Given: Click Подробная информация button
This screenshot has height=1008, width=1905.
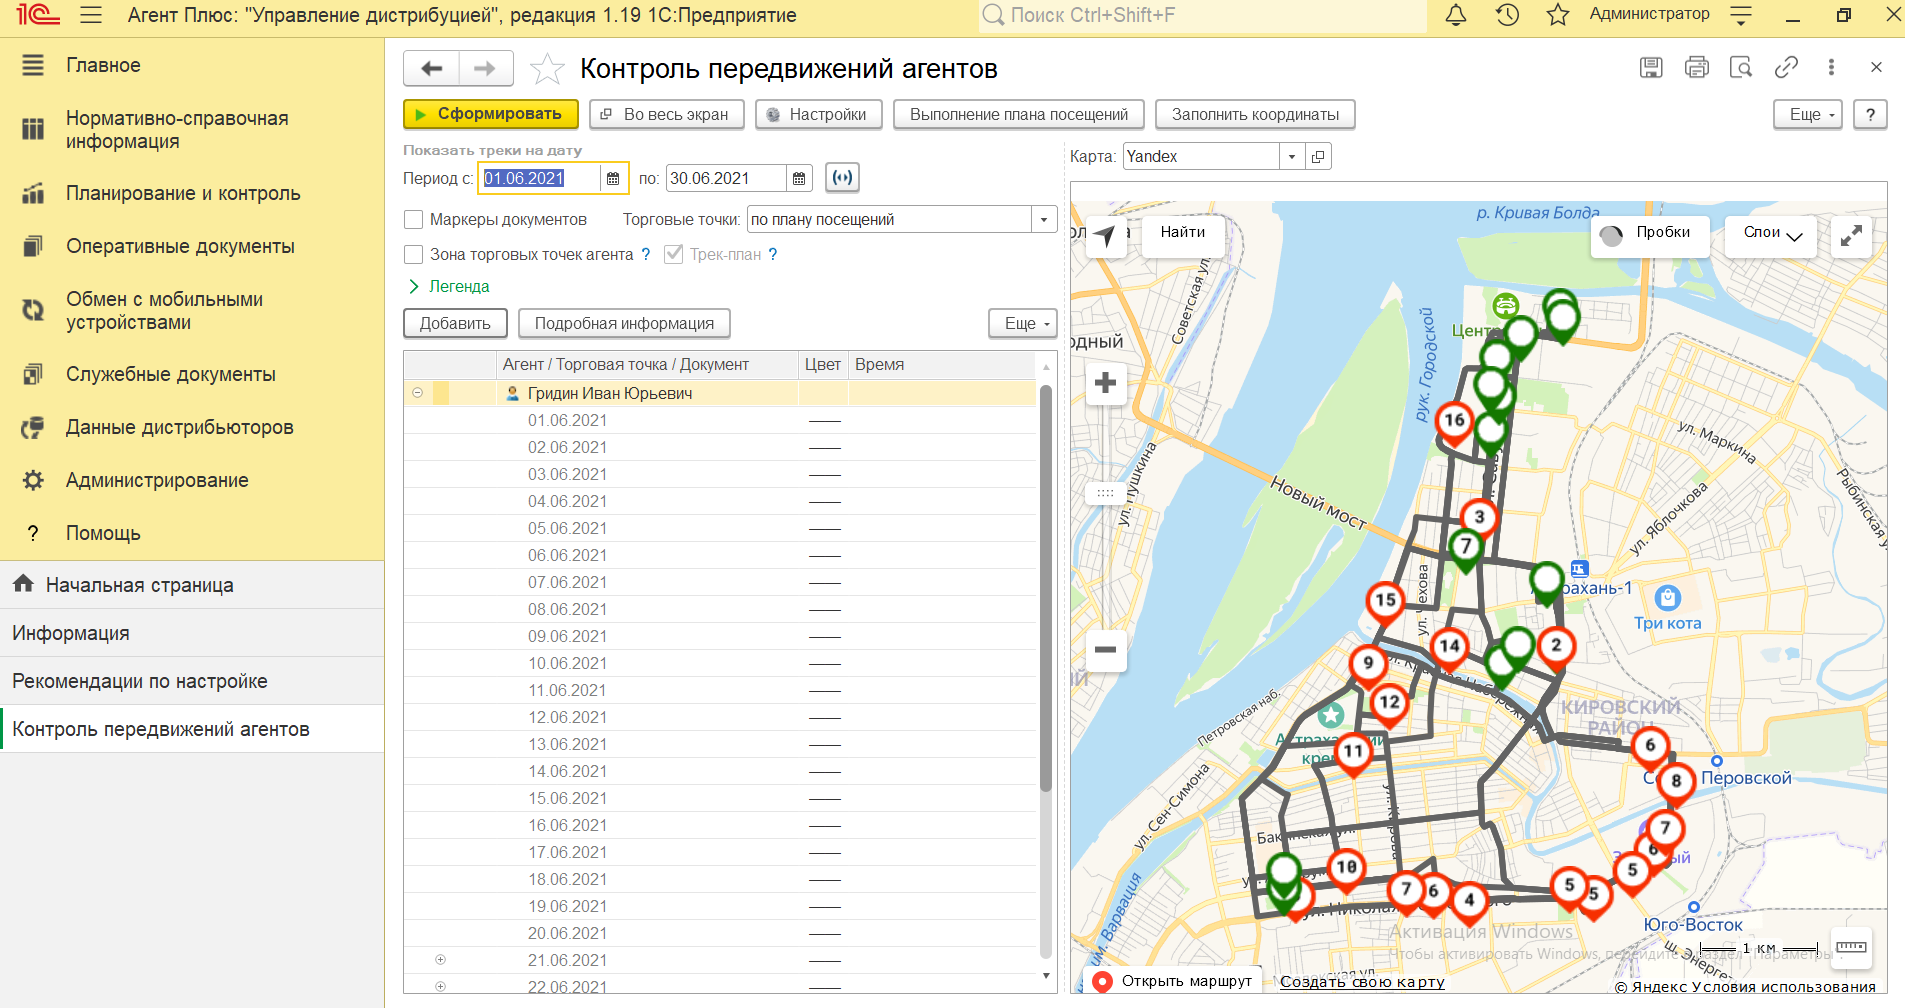Looking at the screenshot, I should tap(624, 324).
